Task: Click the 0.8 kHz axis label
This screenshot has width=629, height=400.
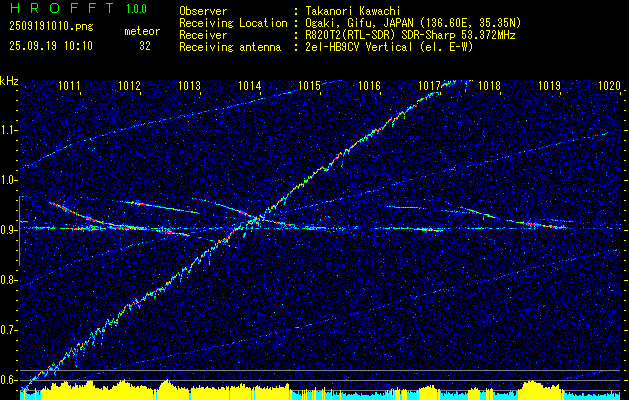Action: pos(8,280)
